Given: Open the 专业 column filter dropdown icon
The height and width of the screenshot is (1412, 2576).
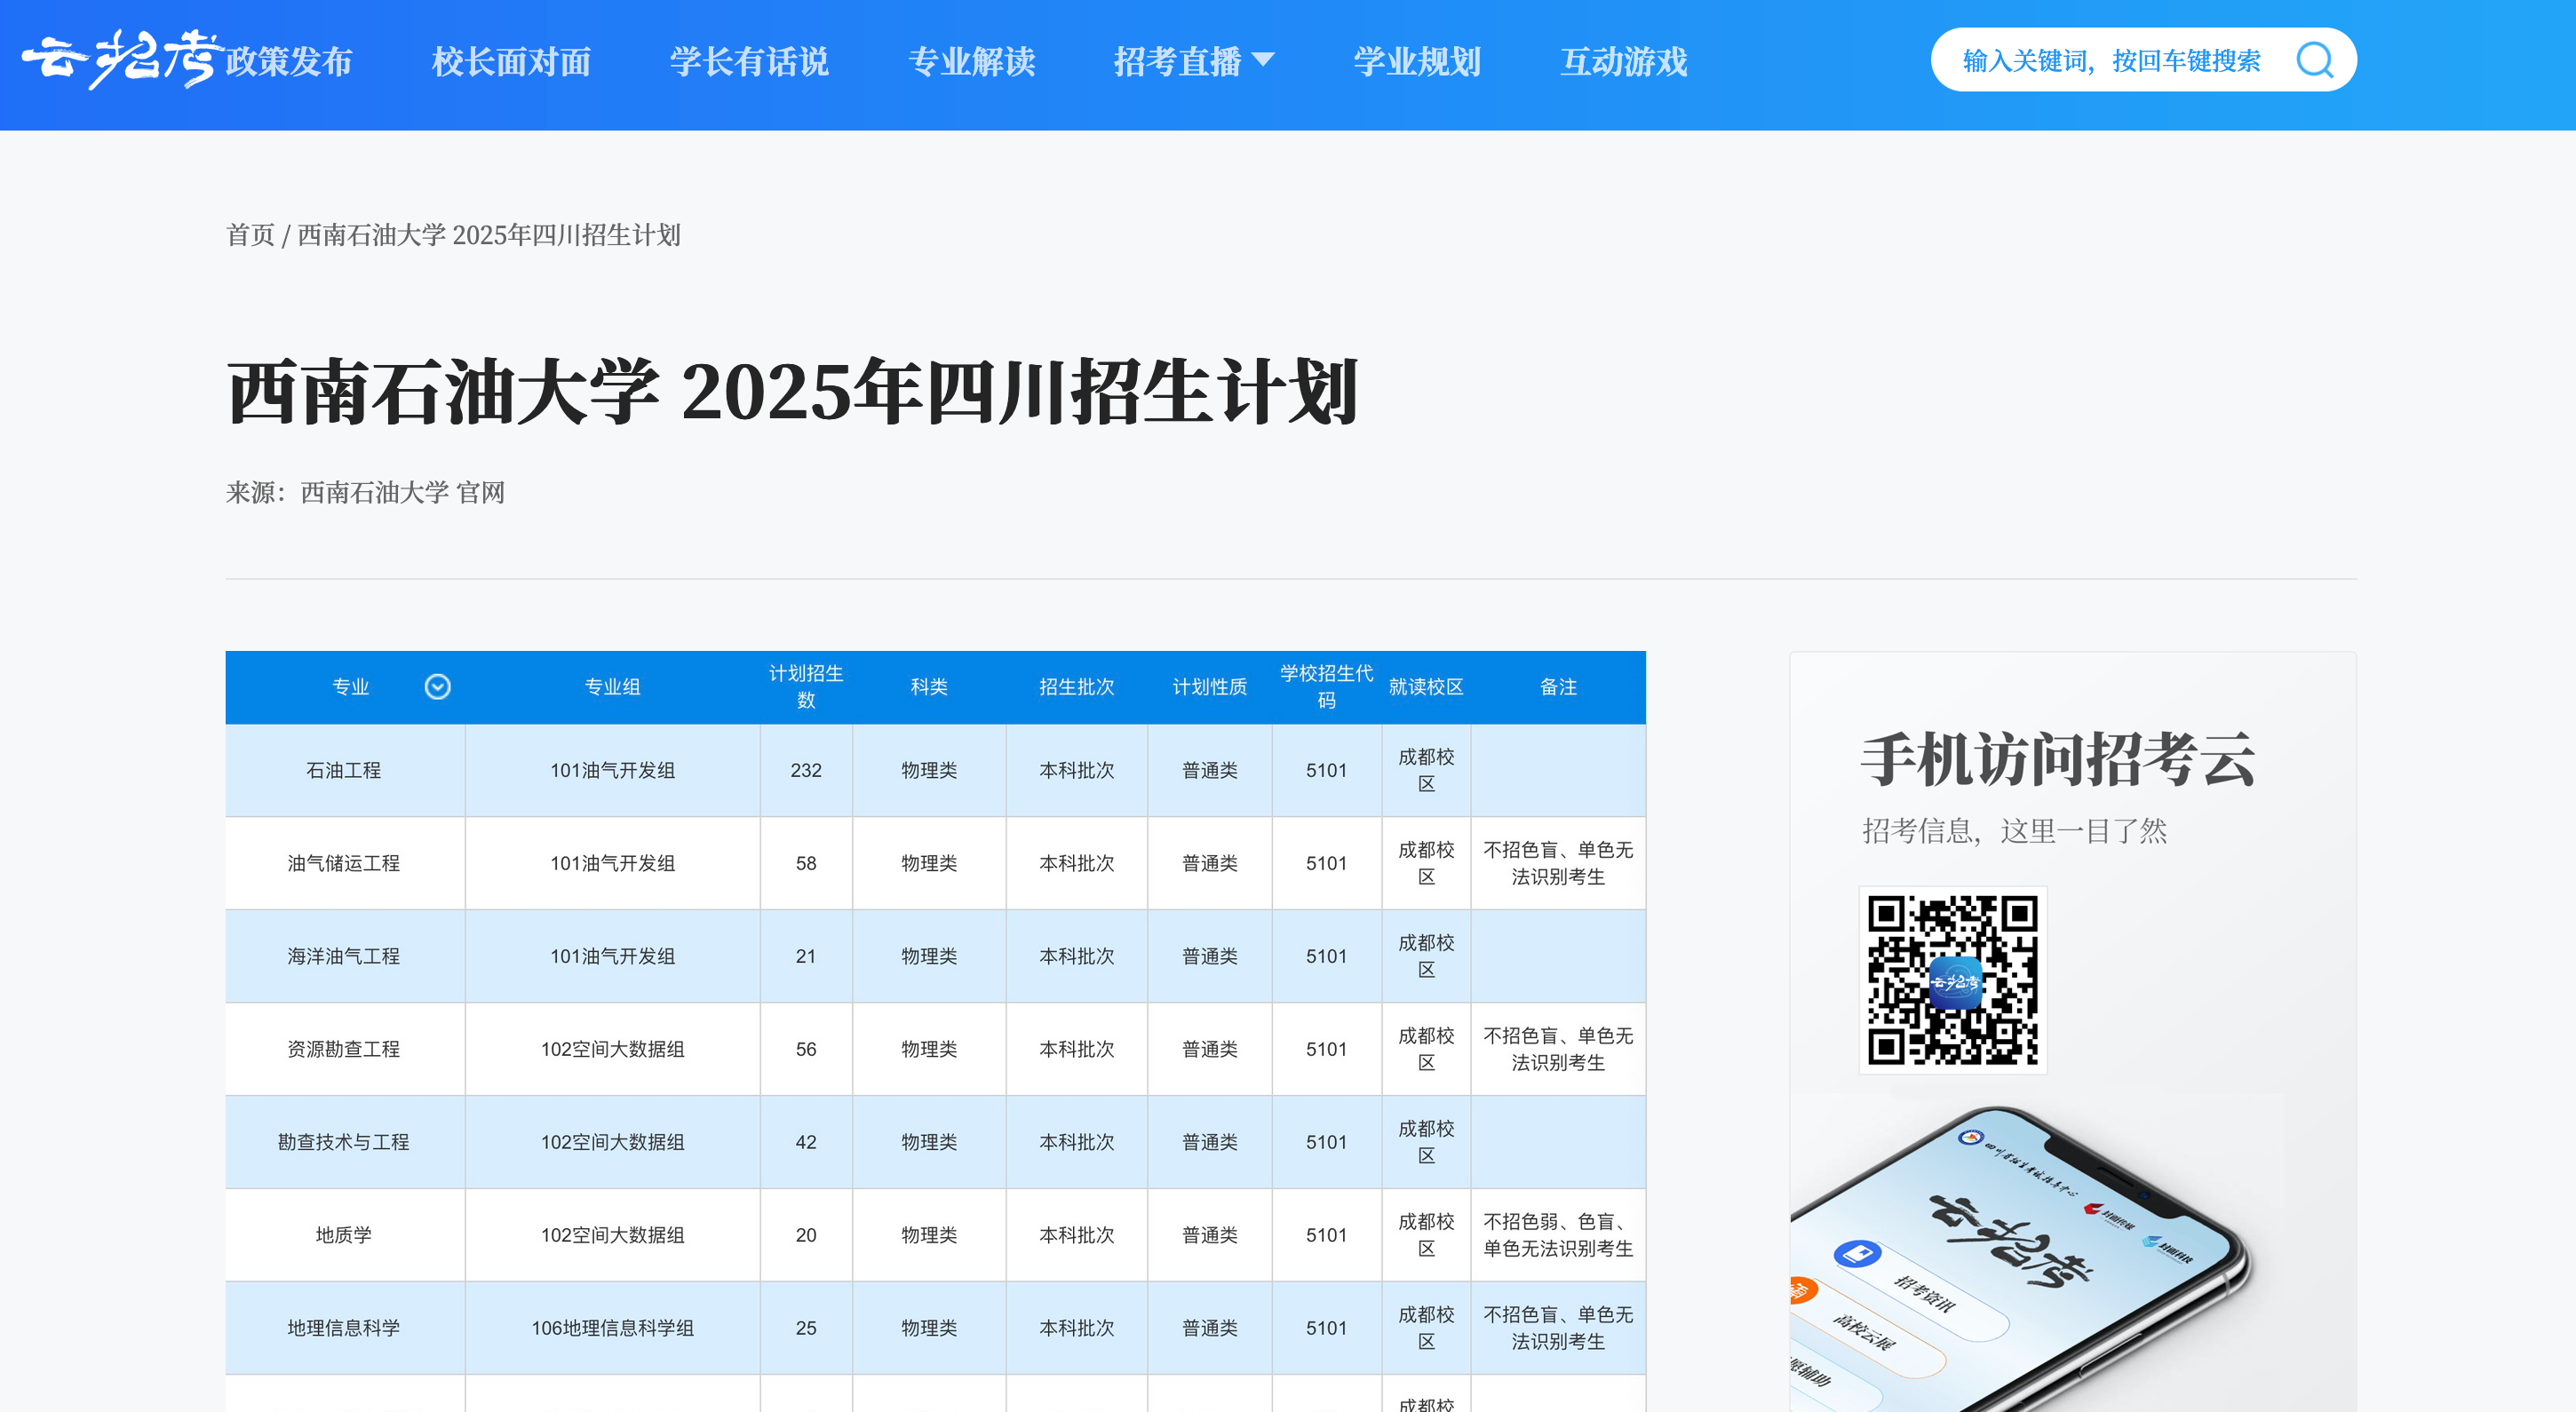Looking at the screenshot, I should click(437, 686).
